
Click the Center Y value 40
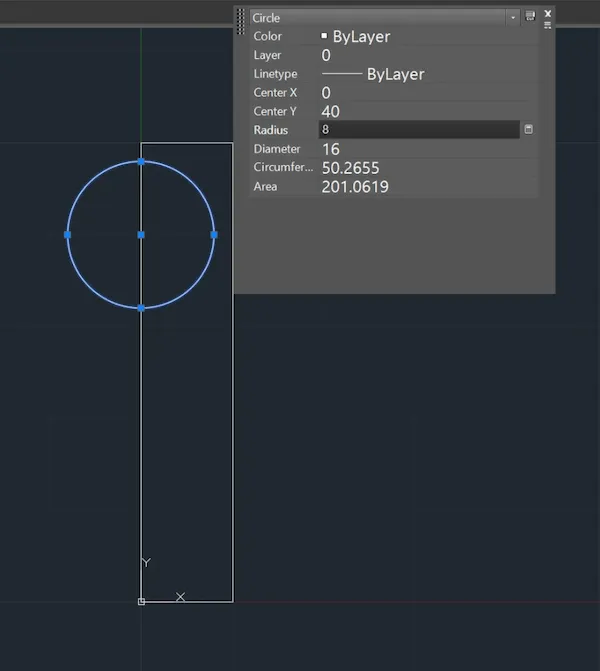pyautogui.click(x=331, y=112)
